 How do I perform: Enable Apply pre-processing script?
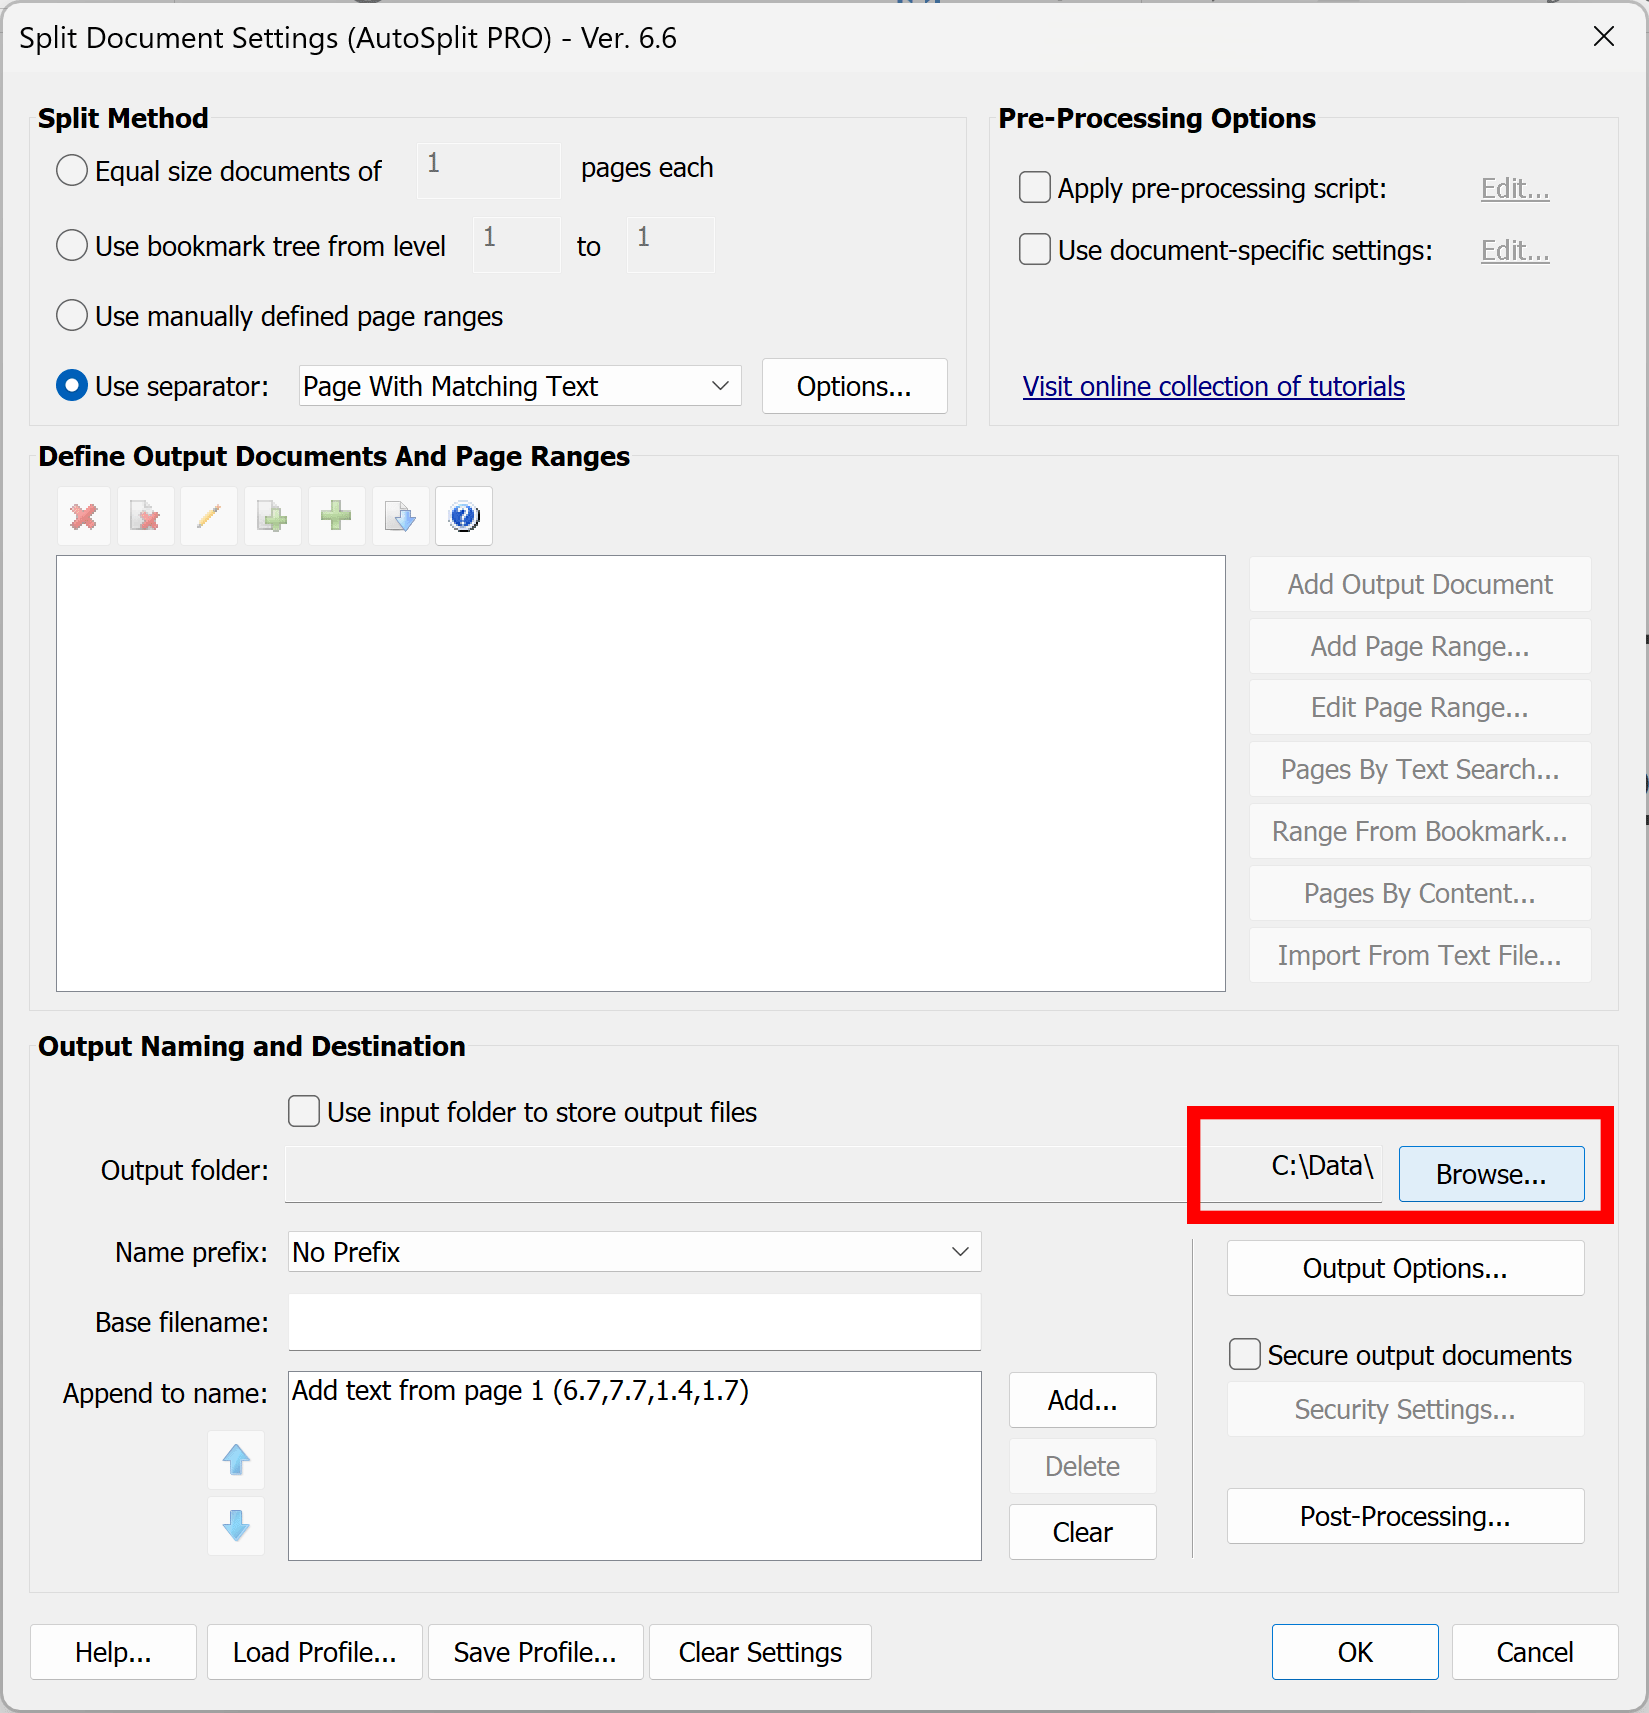(x=1034, y=187)
